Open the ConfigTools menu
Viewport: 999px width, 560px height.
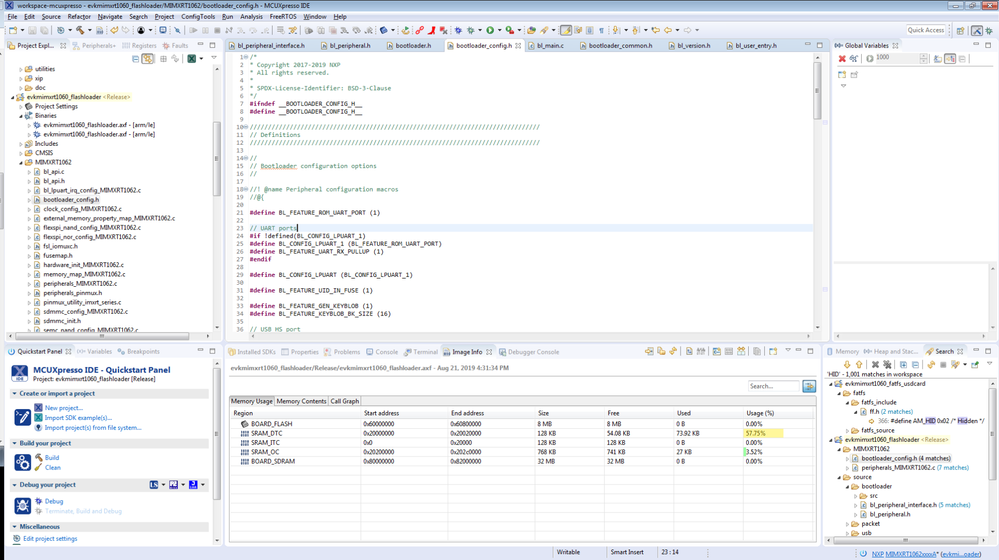tap(197, 17)
